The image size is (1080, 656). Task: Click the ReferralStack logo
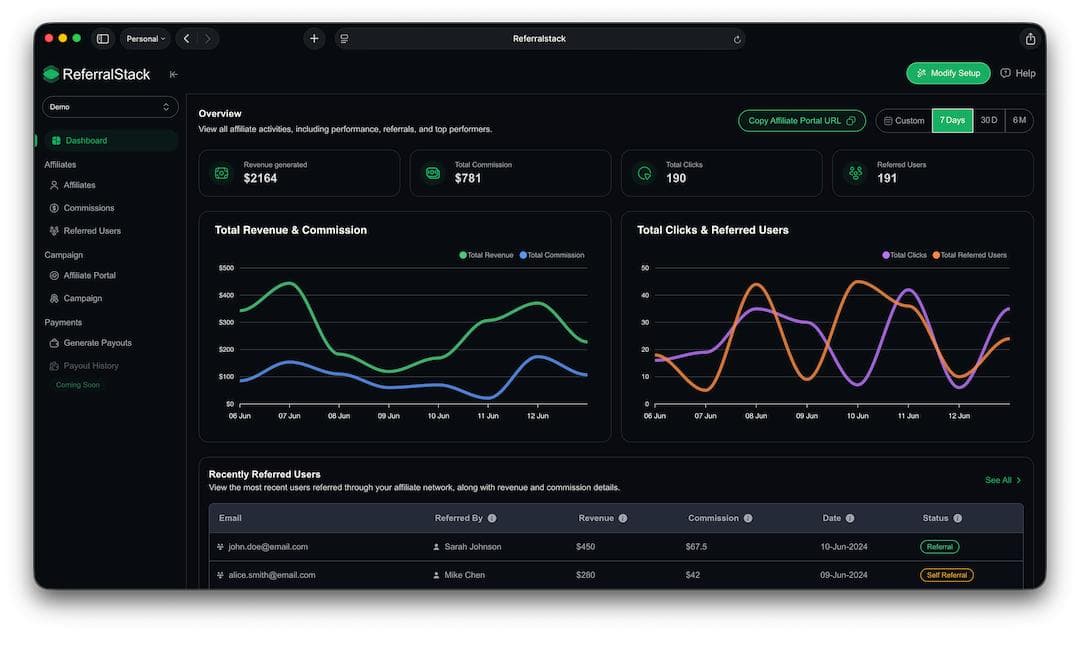[96, 74]
